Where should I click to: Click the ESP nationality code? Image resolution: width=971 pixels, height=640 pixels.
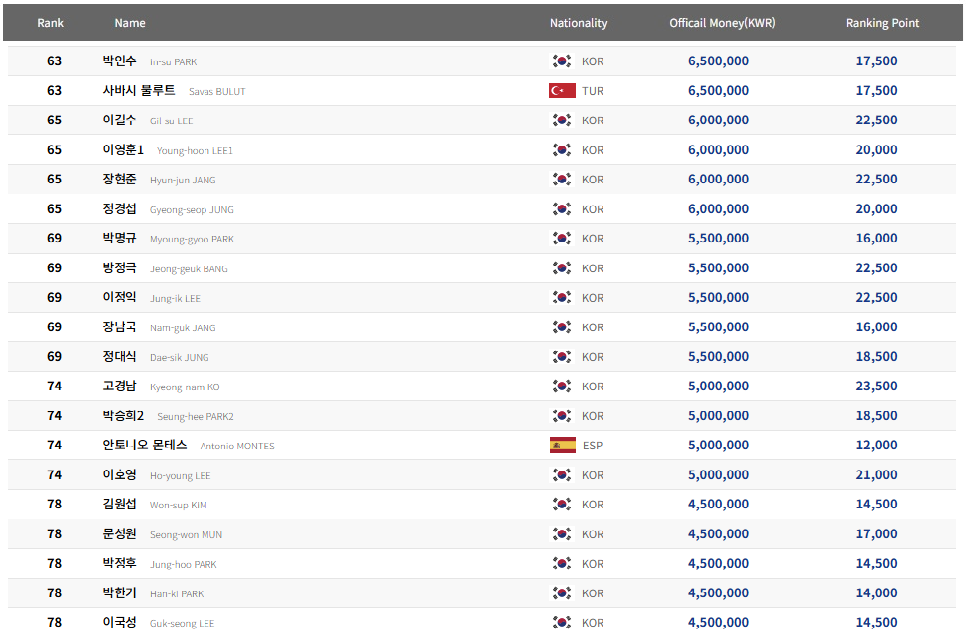(593, 445)
